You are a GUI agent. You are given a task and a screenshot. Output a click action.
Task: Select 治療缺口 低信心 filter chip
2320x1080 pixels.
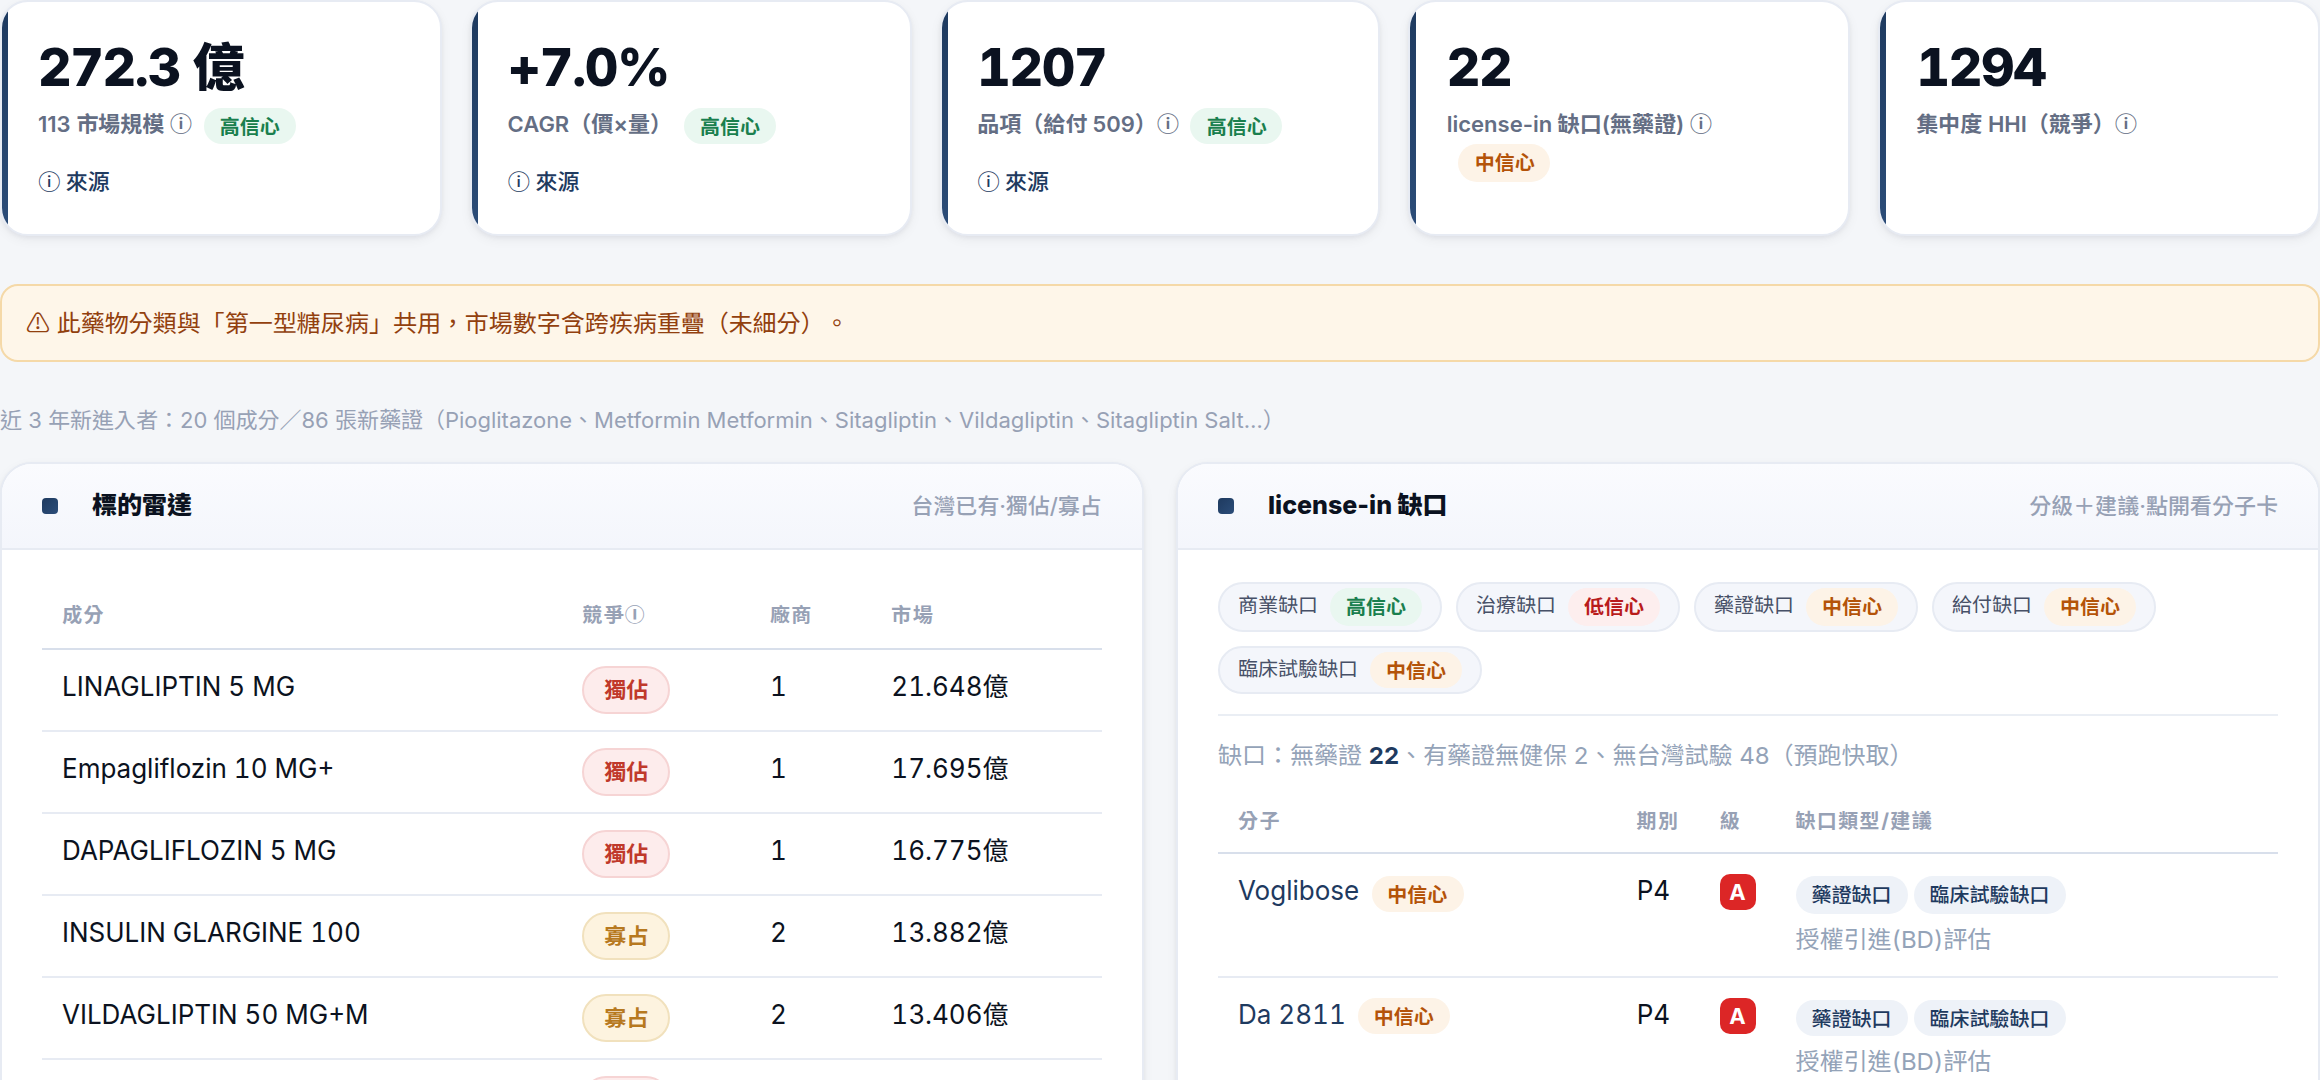[1567, 606]
